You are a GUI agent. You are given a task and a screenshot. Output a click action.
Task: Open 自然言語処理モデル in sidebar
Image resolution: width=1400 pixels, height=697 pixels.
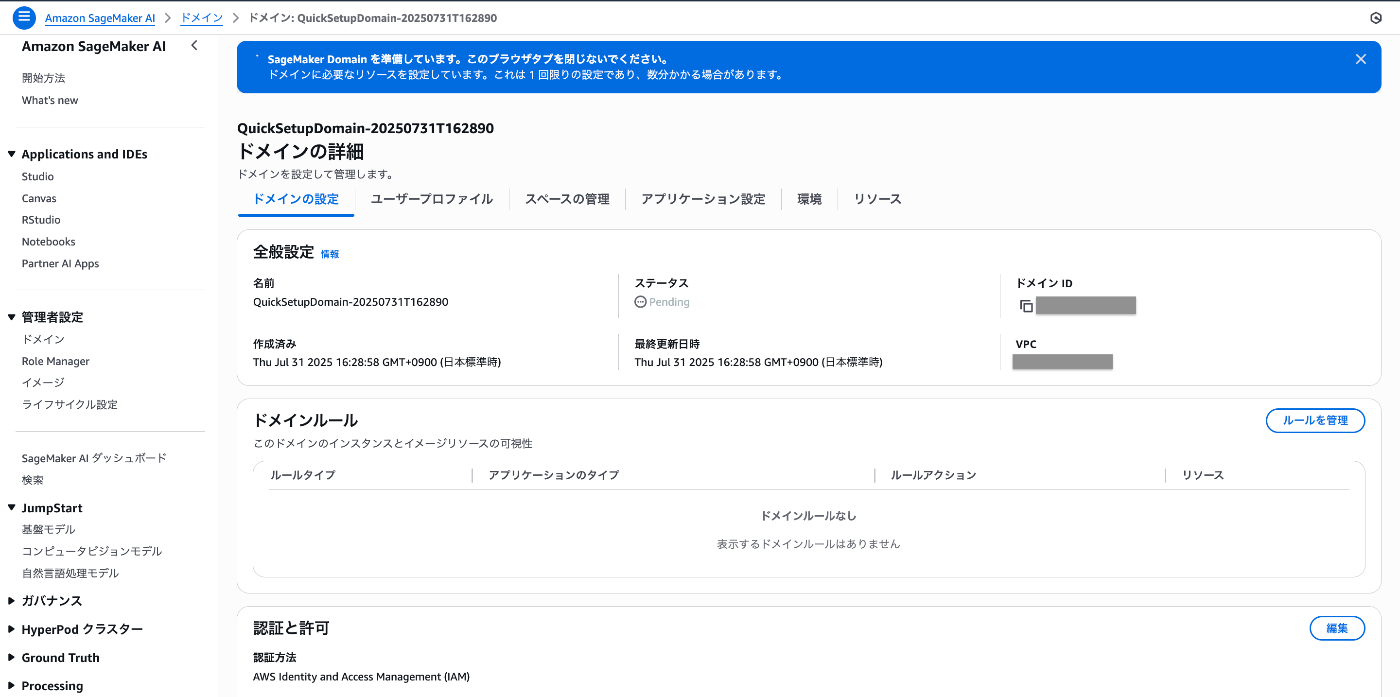pyautogui.click(x=71, y=574)
